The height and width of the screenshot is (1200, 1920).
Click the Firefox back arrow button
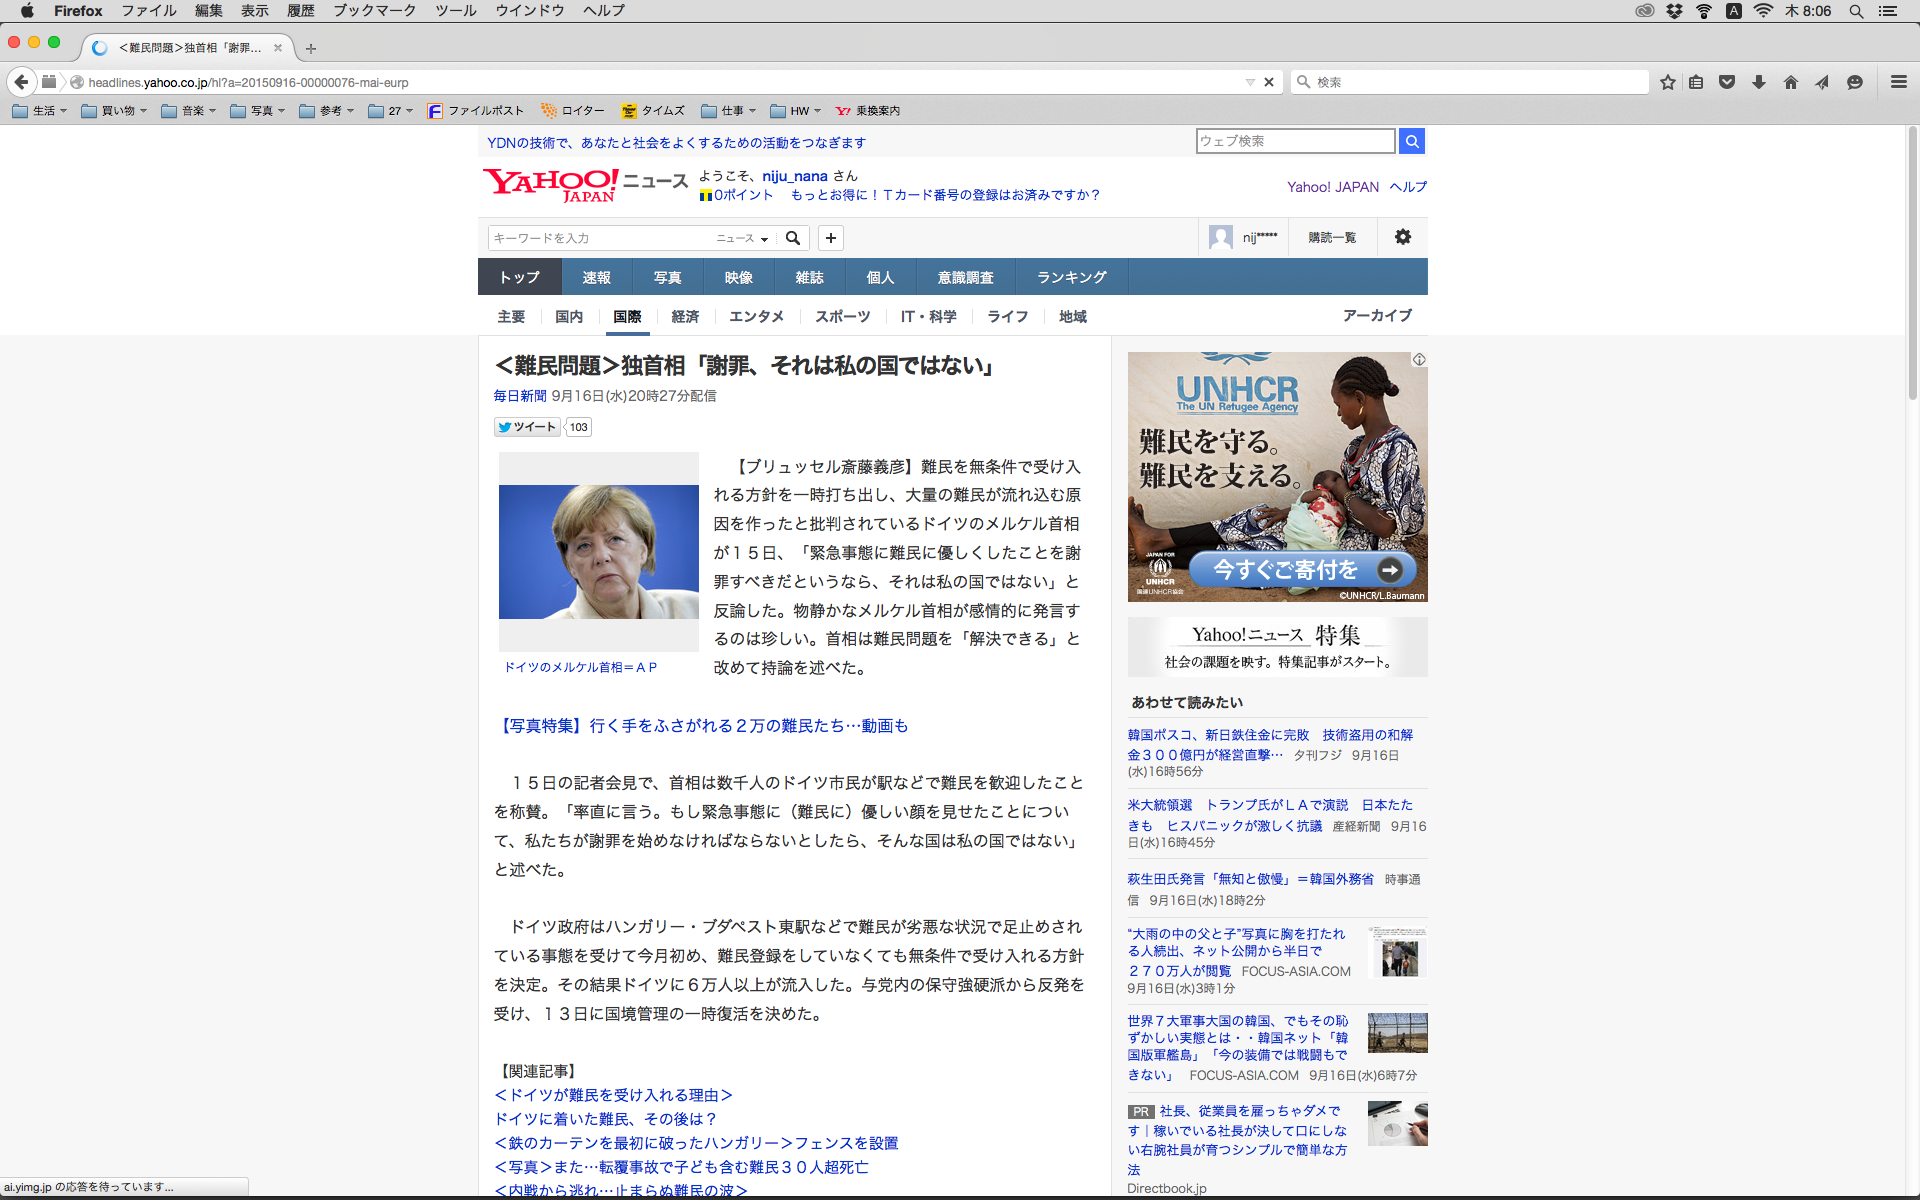[x=21, y=82]
